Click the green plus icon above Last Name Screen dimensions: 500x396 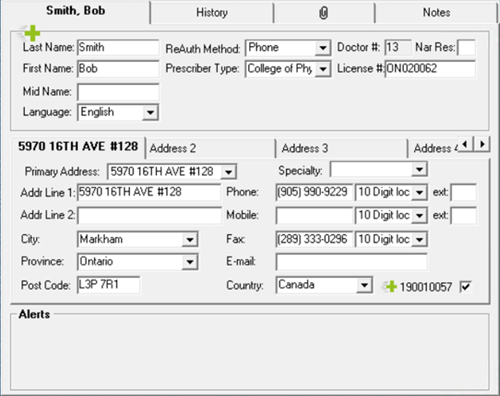pos(32,33)
